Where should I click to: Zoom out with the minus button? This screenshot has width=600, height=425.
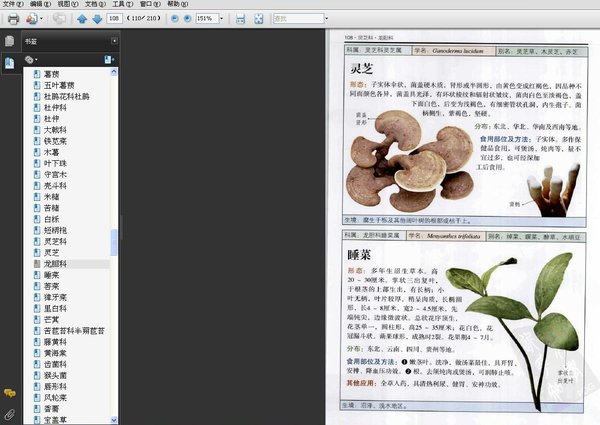(174, 18)
